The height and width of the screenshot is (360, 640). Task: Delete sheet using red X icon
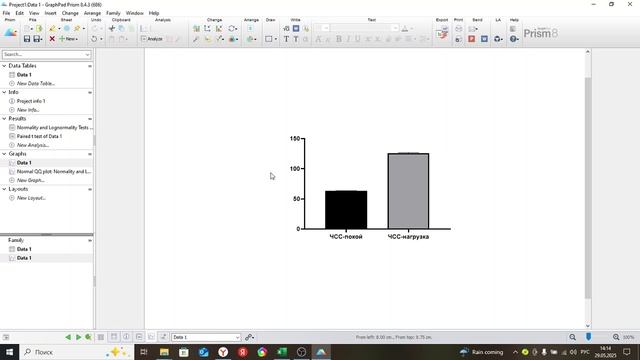(x=52, y=39)
